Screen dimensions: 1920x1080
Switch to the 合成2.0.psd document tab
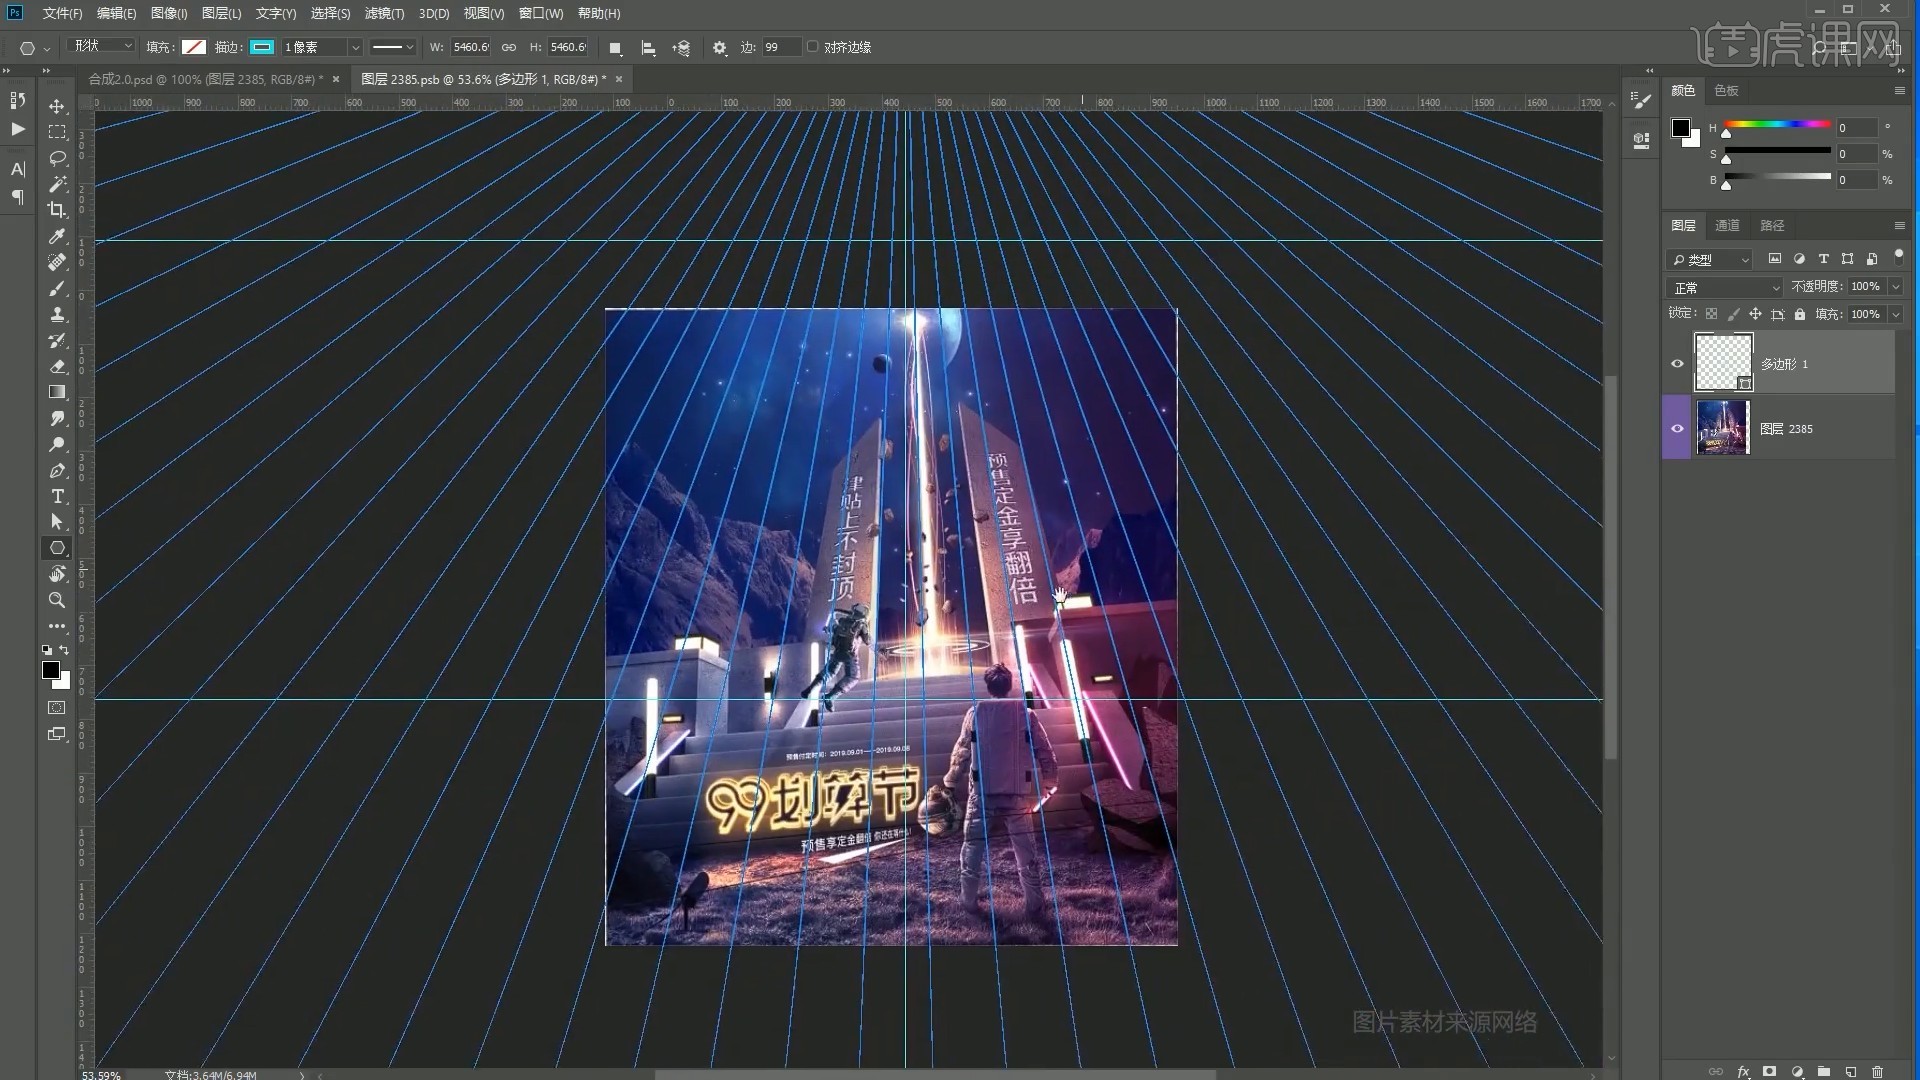(205, 79)
